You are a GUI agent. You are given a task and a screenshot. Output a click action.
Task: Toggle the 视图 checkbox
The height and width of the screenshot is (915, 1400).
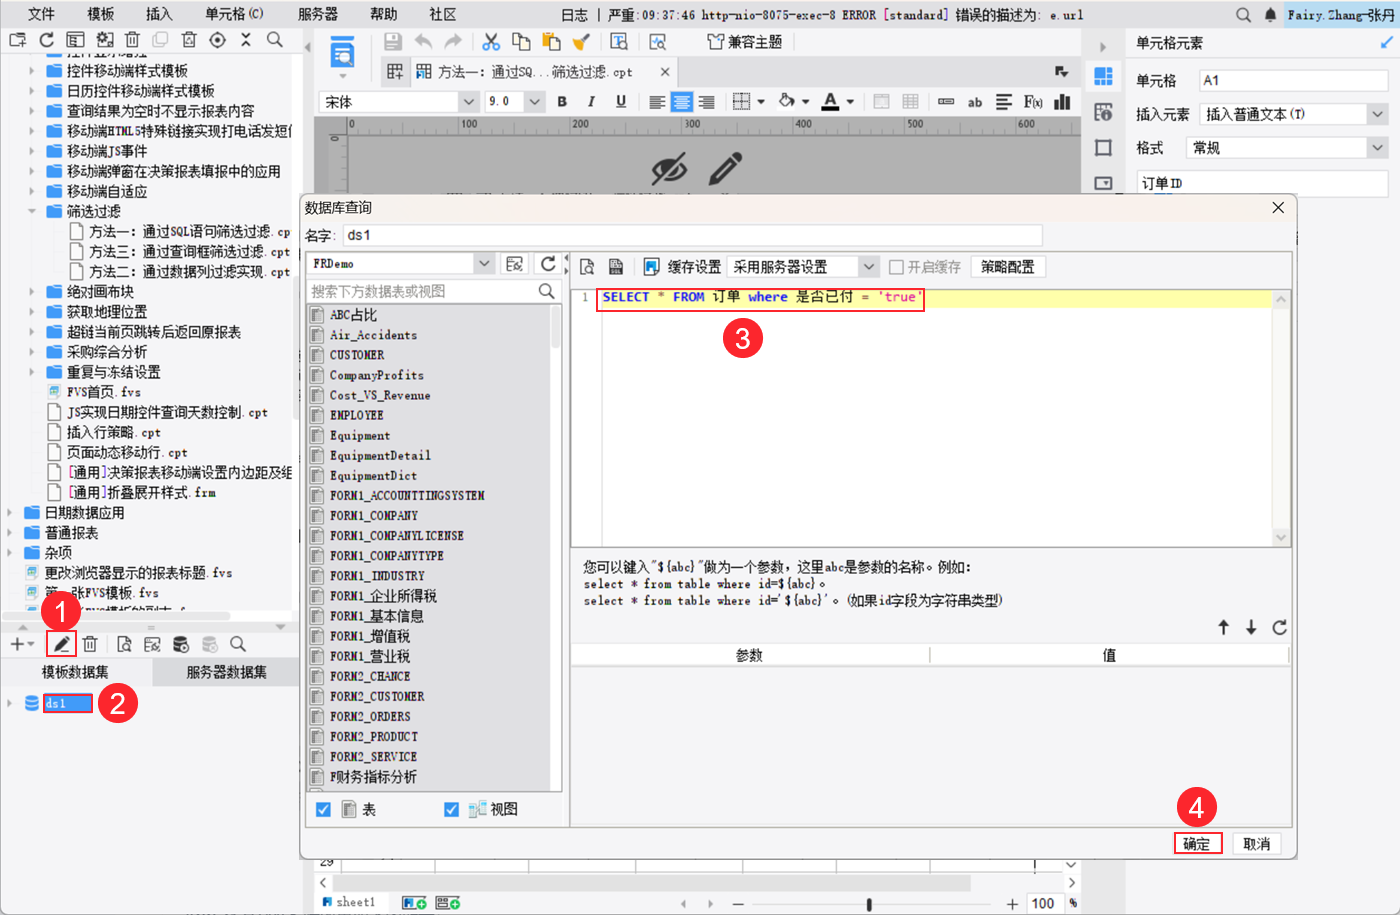(x=451, y=809)
